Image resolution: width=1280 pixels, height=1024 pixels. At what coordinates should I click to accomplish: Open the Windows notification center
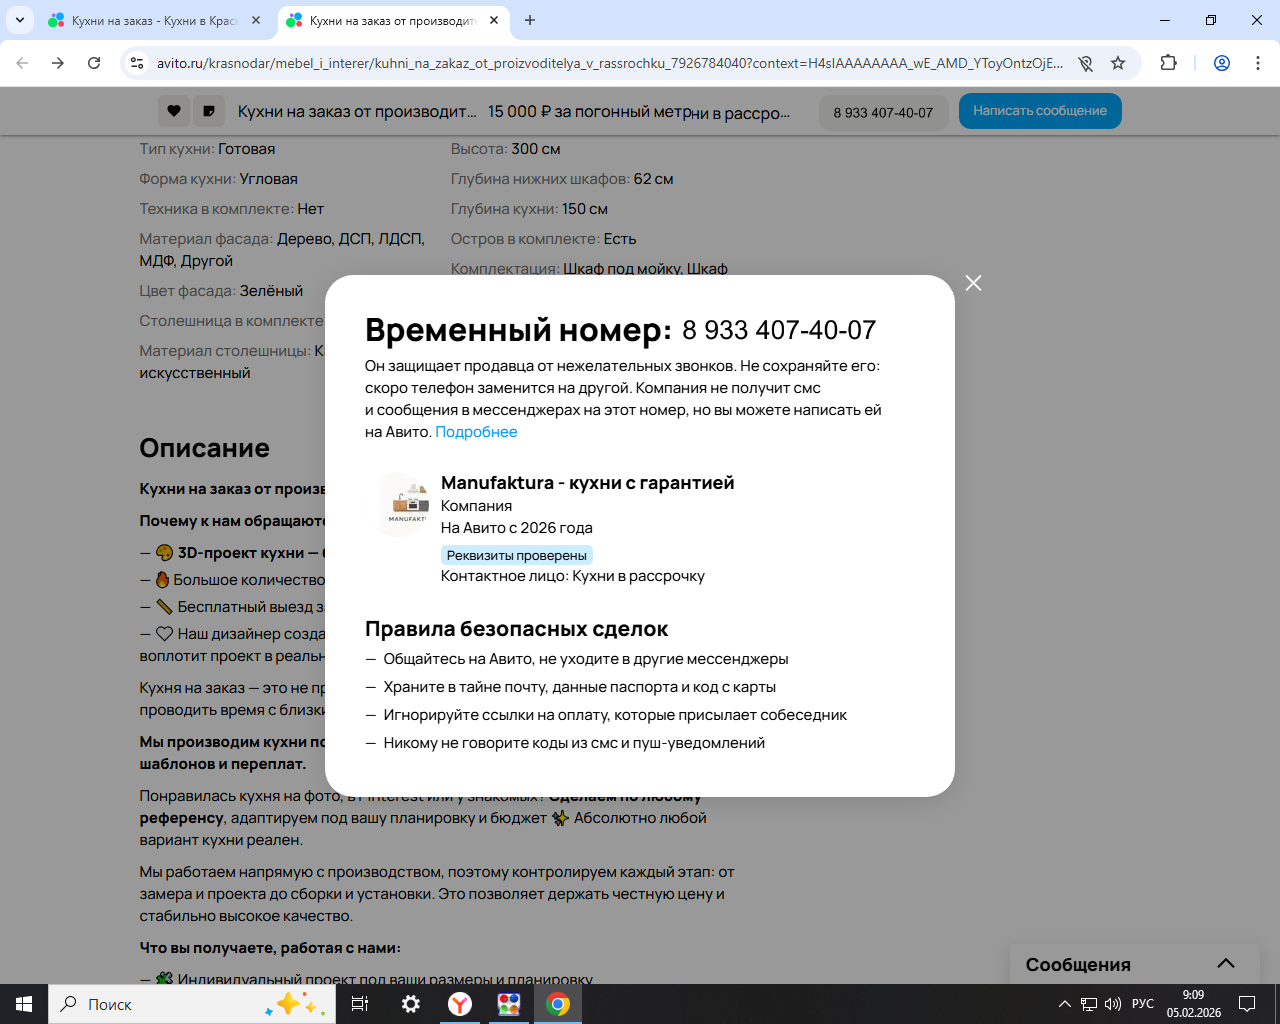pyautogui.click(x=1247, y=1004)
